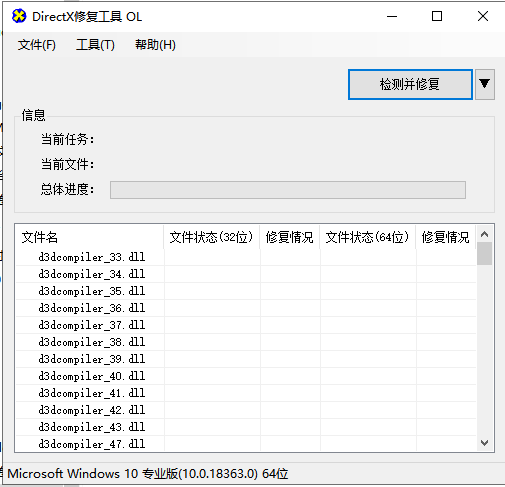The width and height of the screenshot is (505, 487).
Task: Click the file list scroll-up arrow
Action: [x=485, y=234]
